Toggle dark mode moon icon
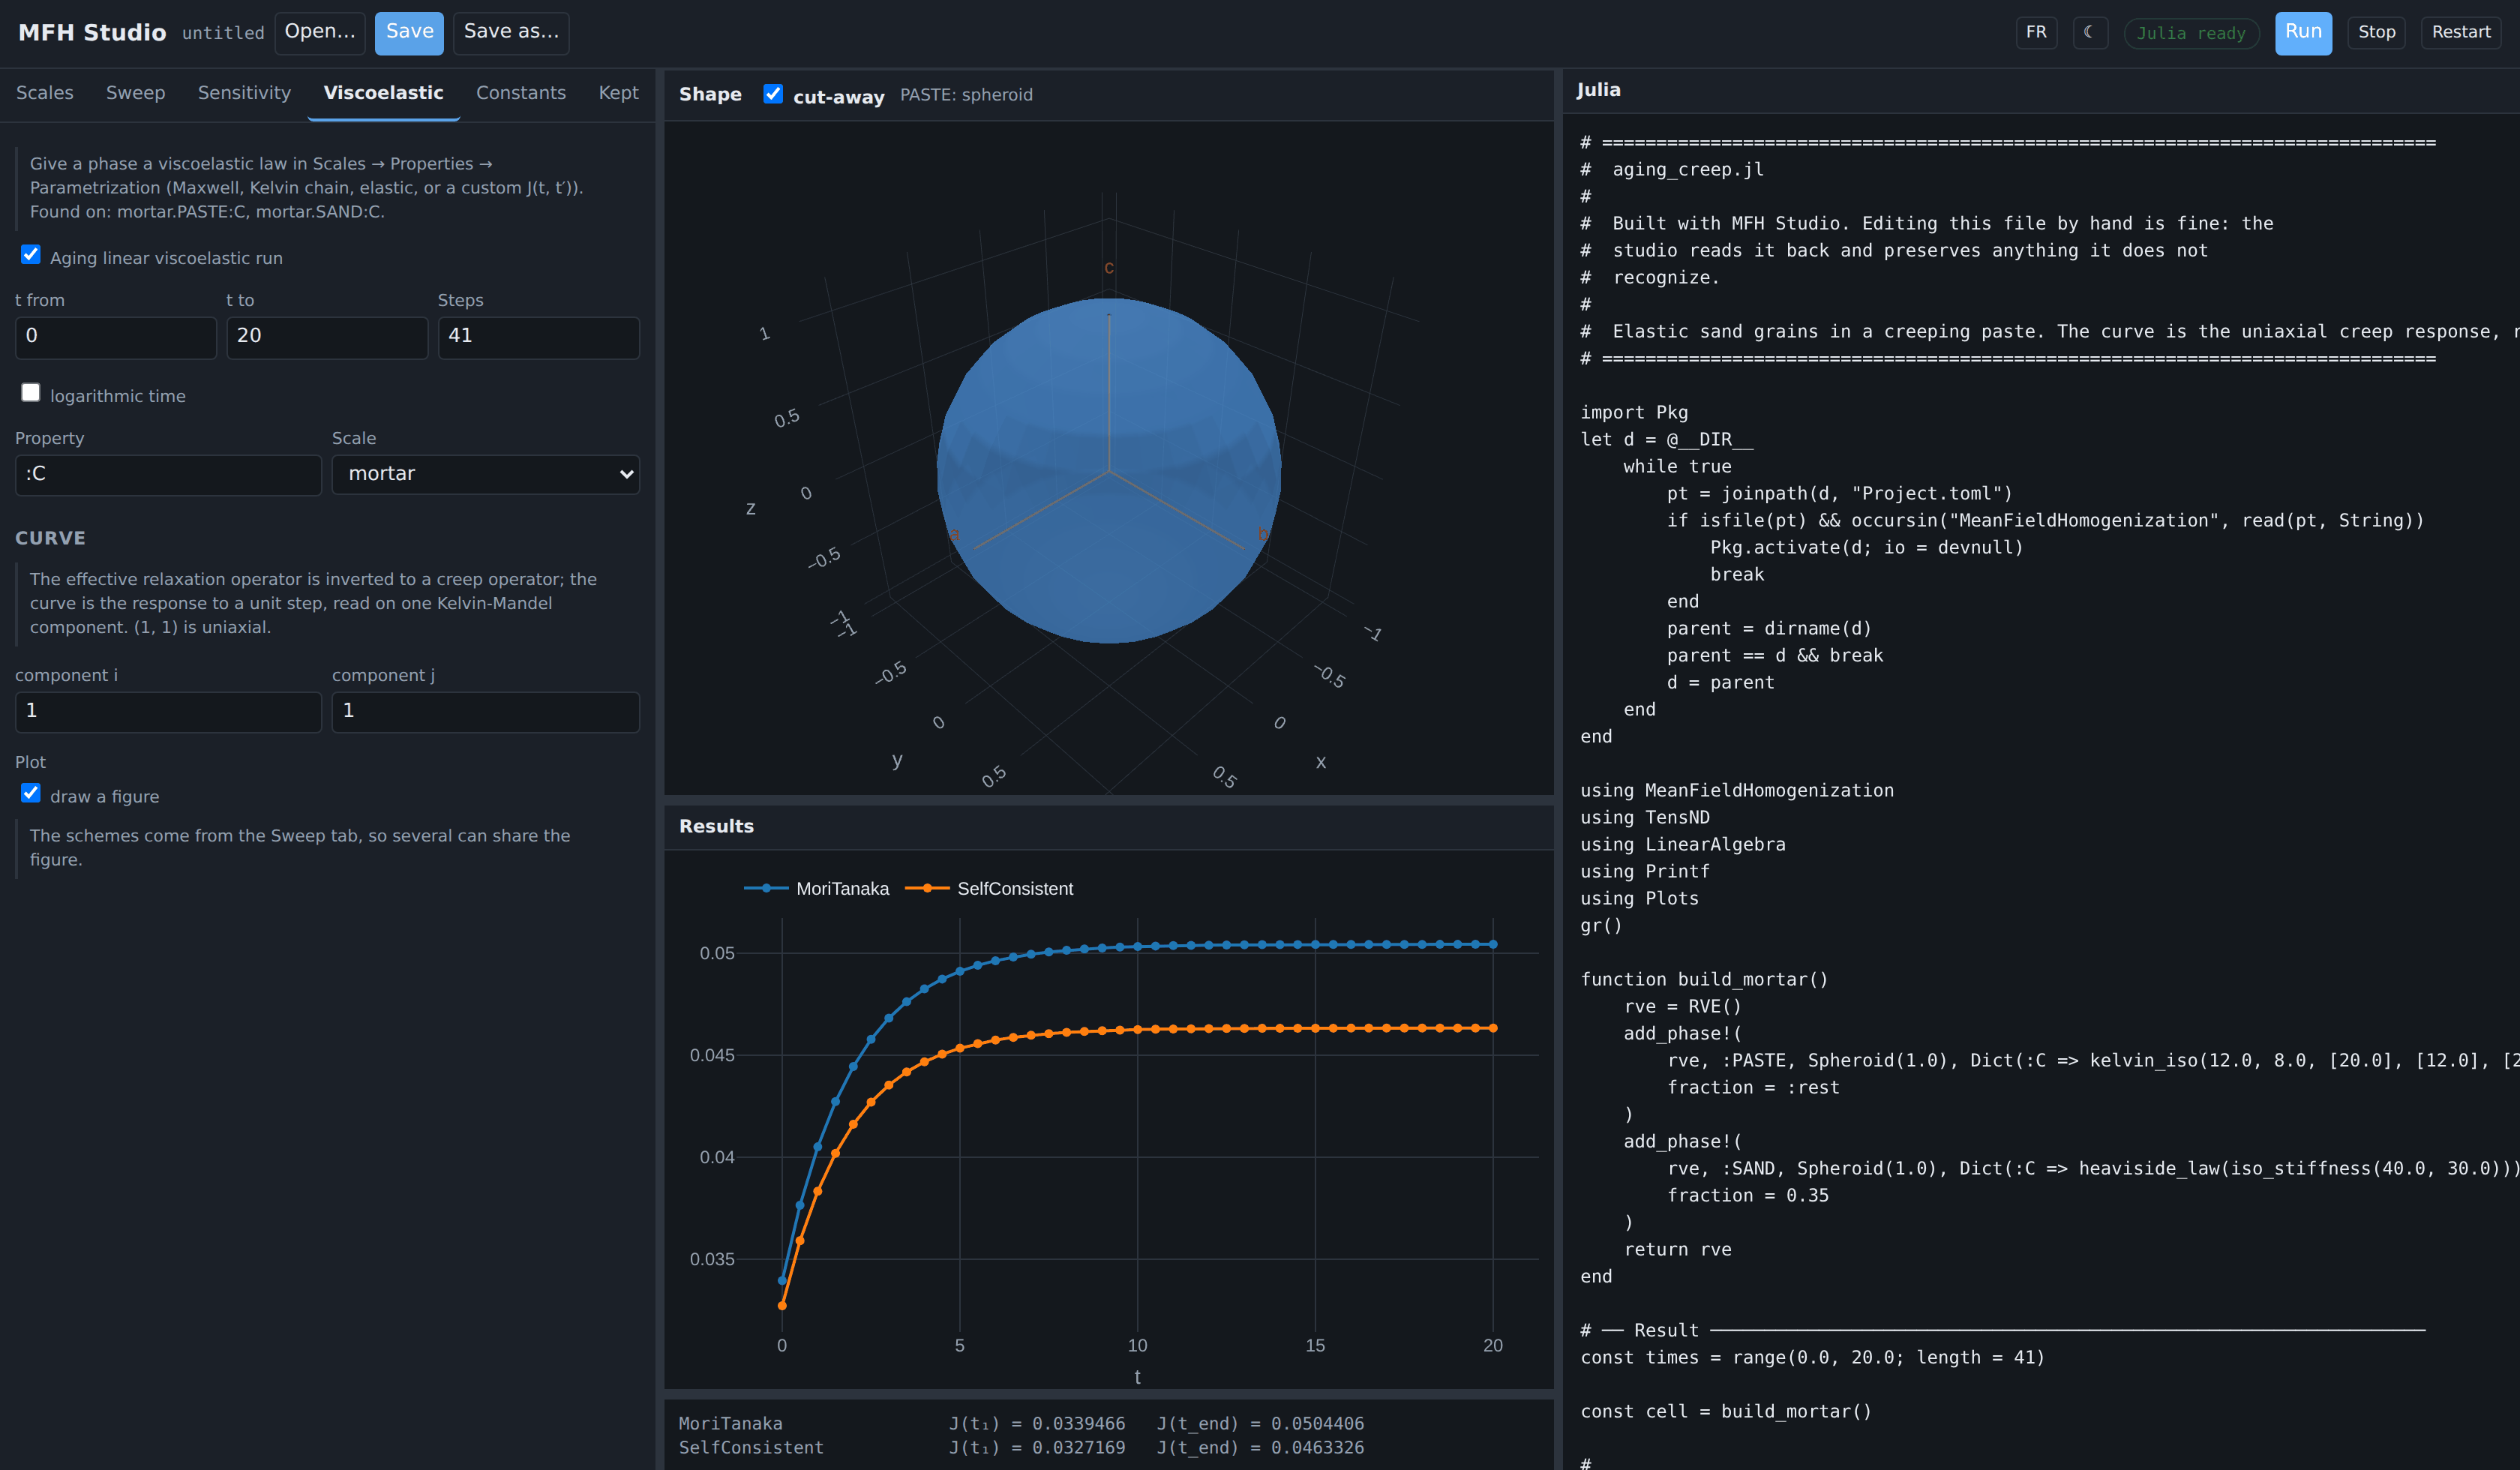 pos(2089,32)
